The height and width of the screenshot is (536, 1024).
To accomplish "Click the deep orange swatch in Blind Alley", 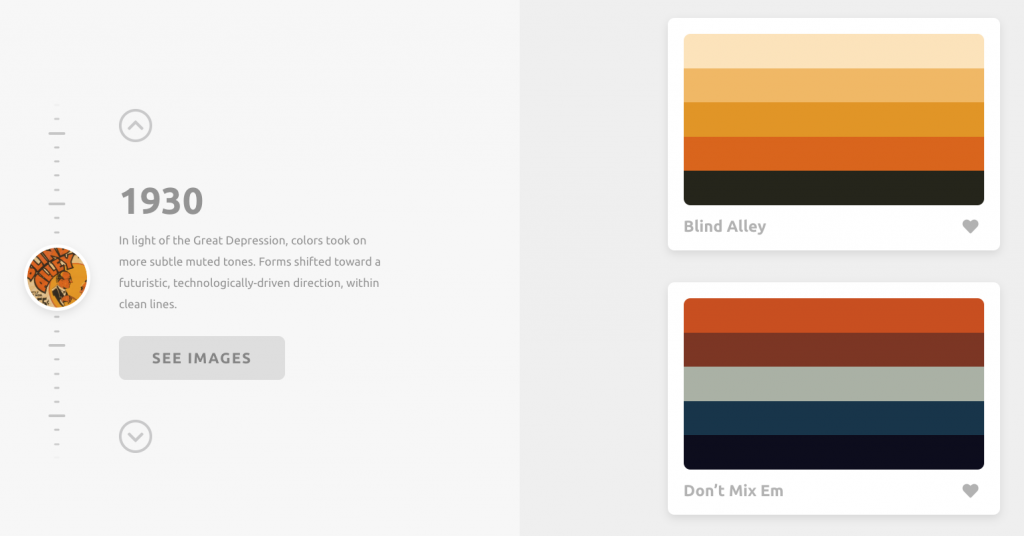I will (833, 154).
